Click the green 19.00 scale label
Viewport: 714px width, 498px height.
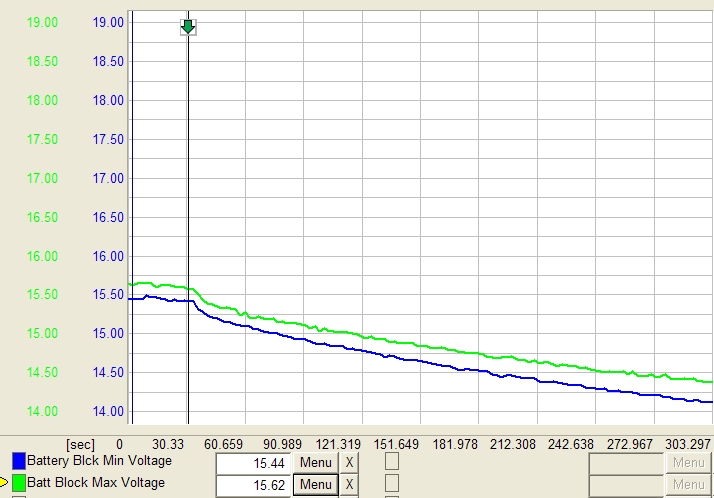42,22
